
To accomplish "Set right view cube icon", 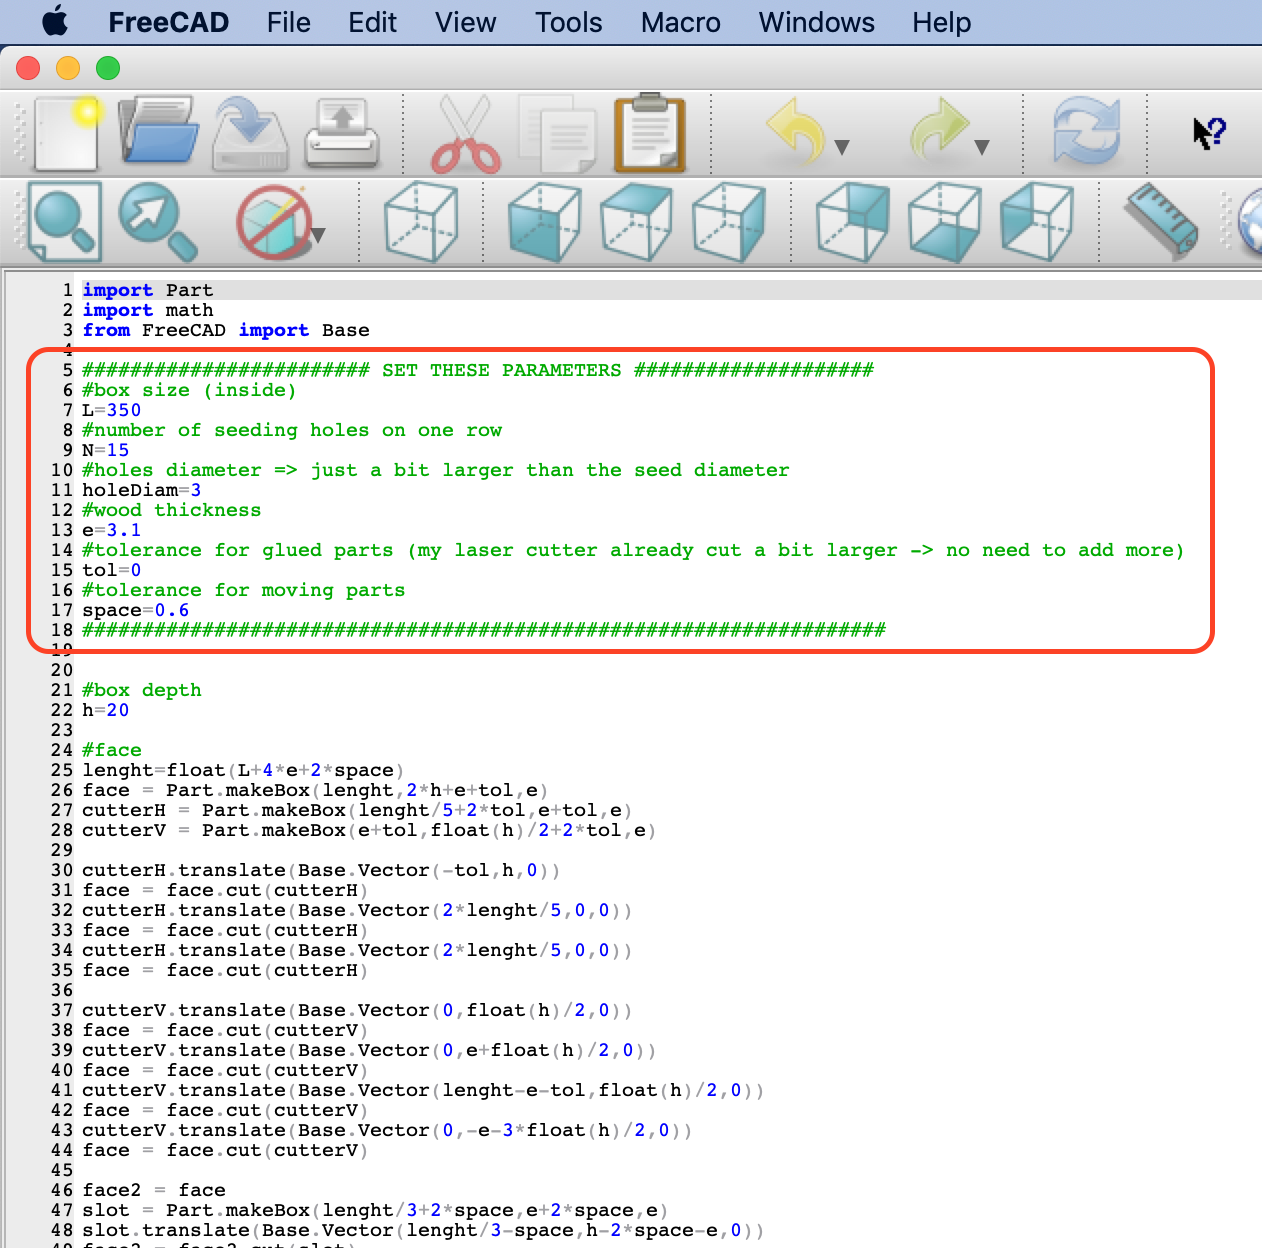I will (x=729, y=222).
